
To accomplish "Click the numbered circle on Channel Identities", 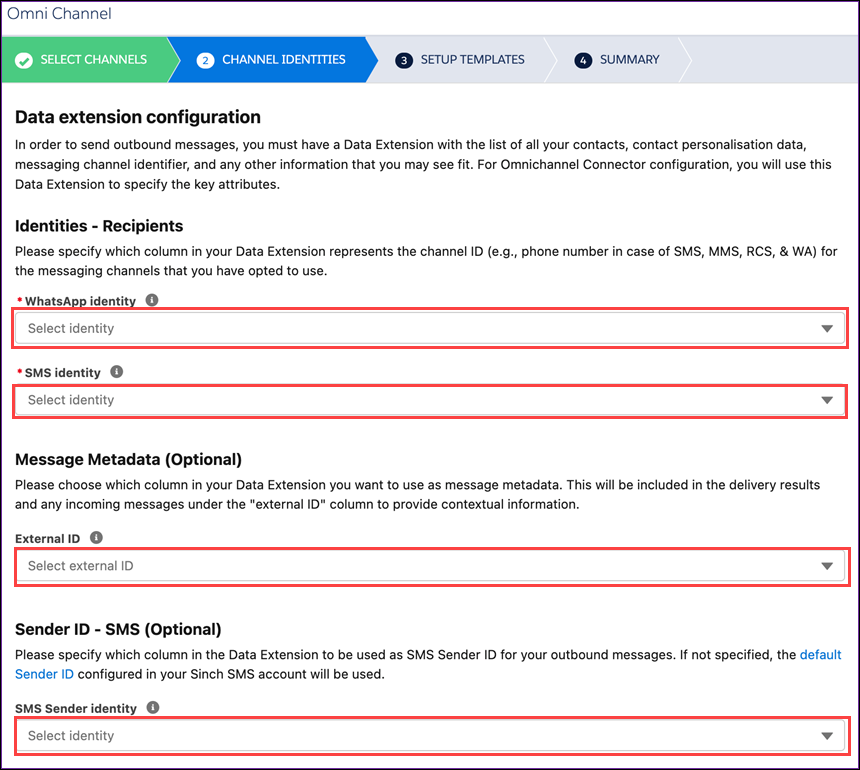I will [205, 60].
